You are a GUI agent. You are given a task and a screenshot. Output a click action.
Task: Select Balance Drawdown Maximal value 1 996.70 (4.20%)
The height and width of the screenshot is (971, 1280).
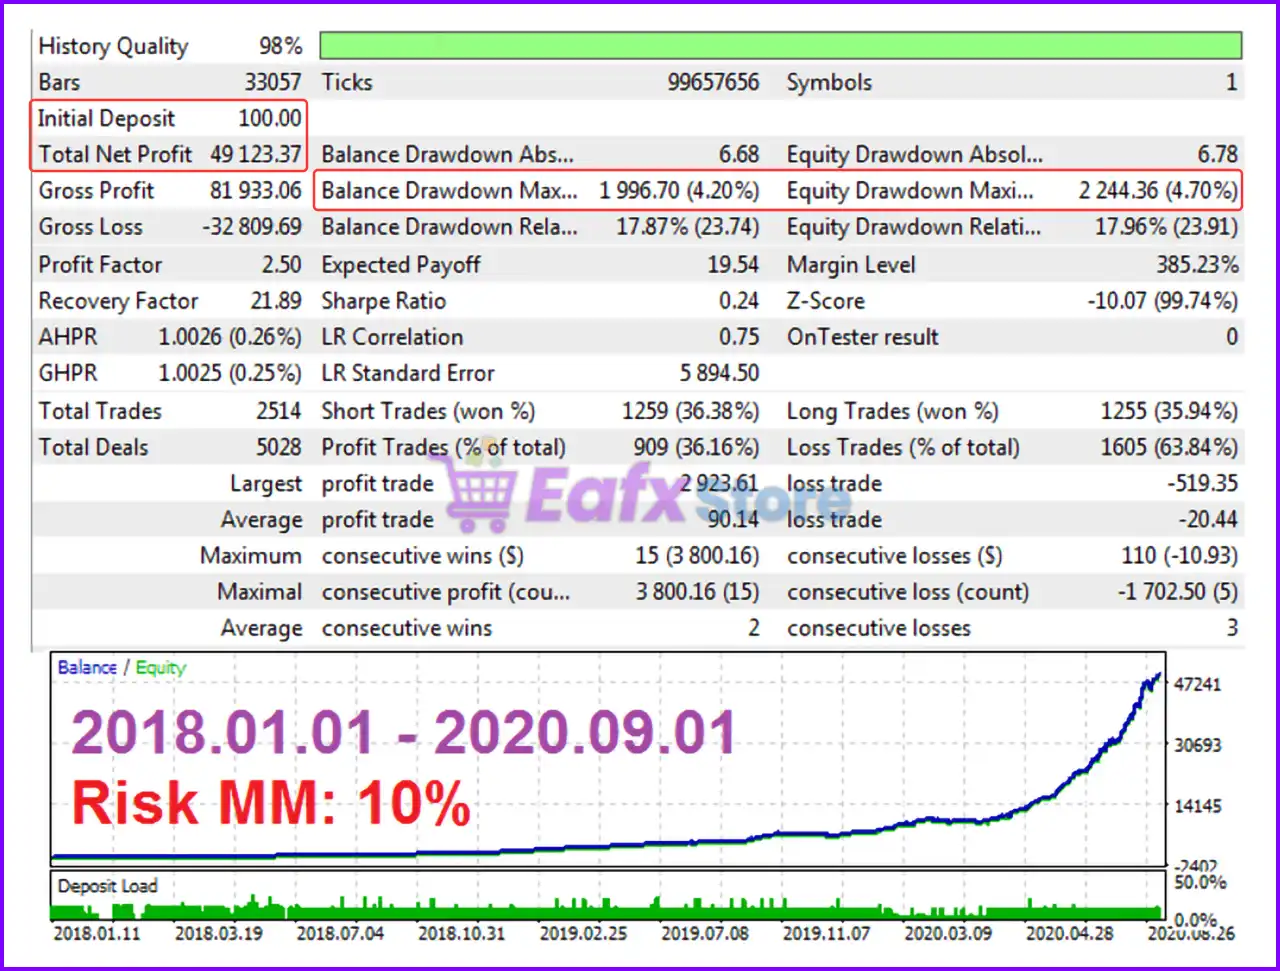tap(679, 190)
